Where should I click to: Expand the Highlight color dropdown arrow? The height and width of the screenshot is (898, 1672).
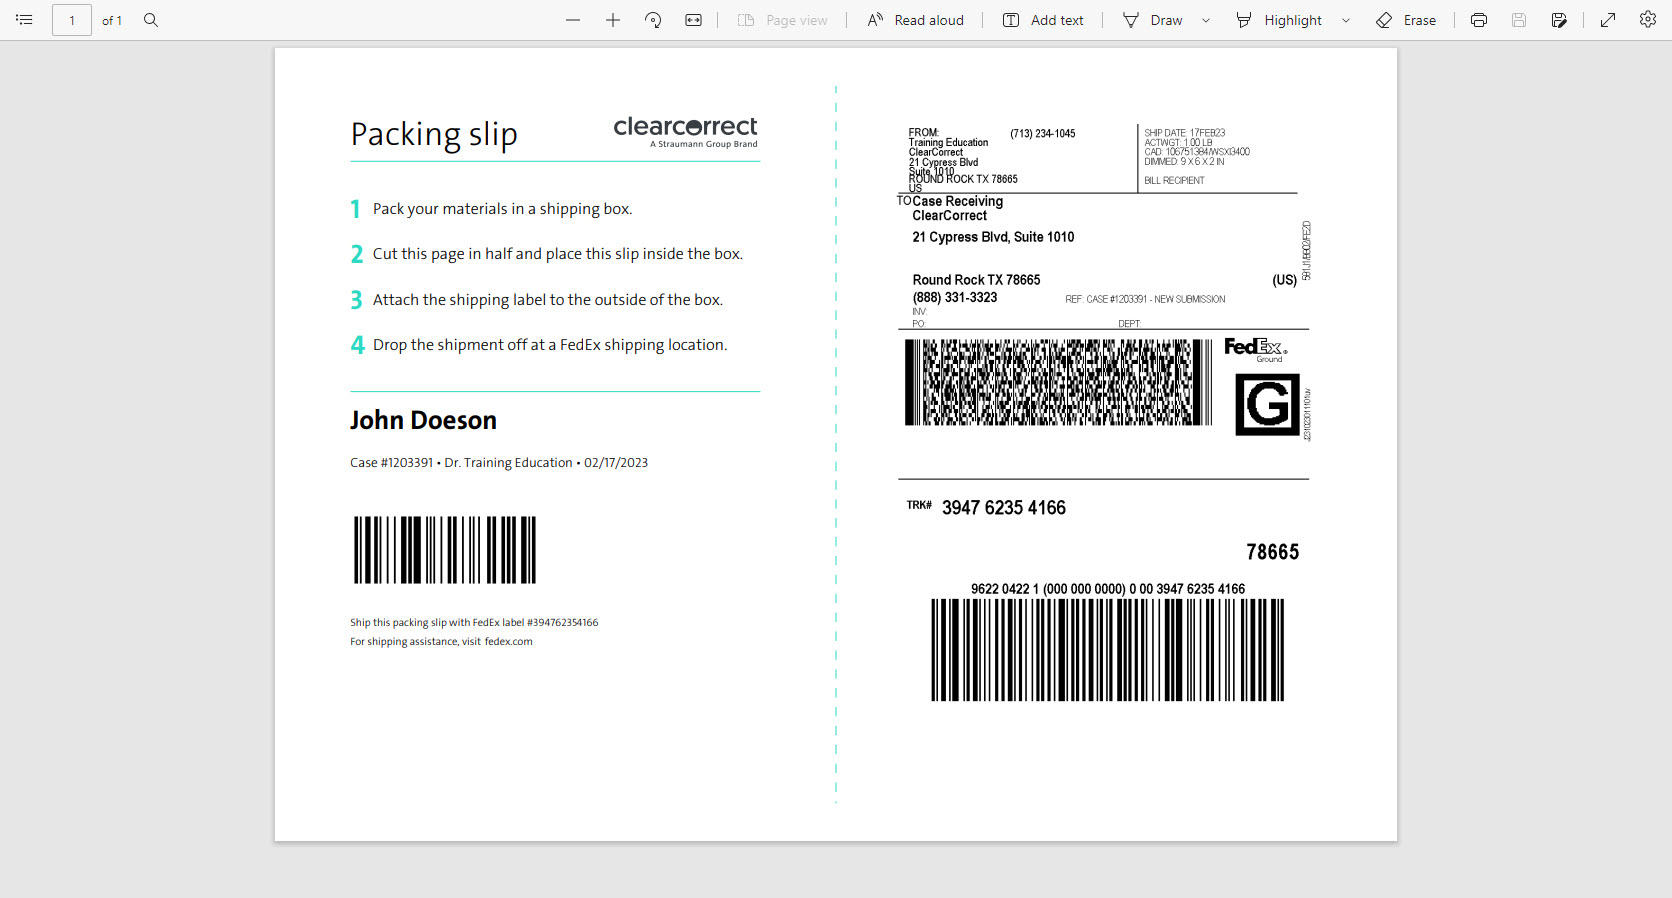(x=1346, y=20)
